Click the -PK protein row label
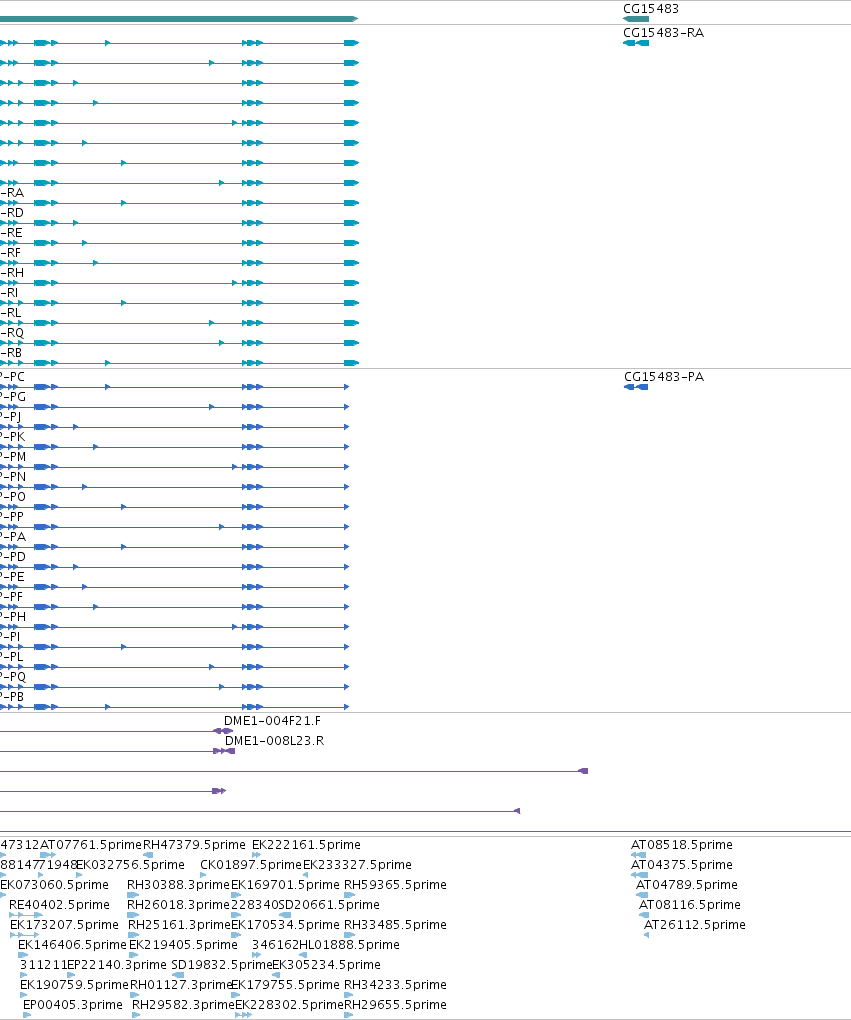 point(12,437)
